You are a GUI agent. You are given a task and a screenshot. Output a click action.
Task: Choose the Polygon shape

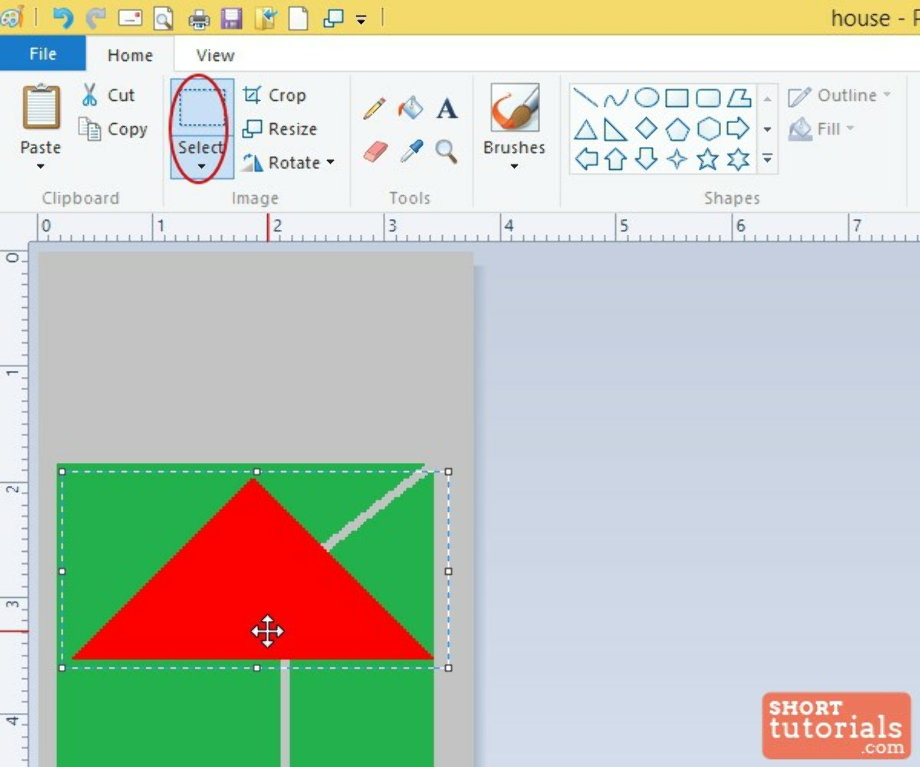(x=739, y=98)
